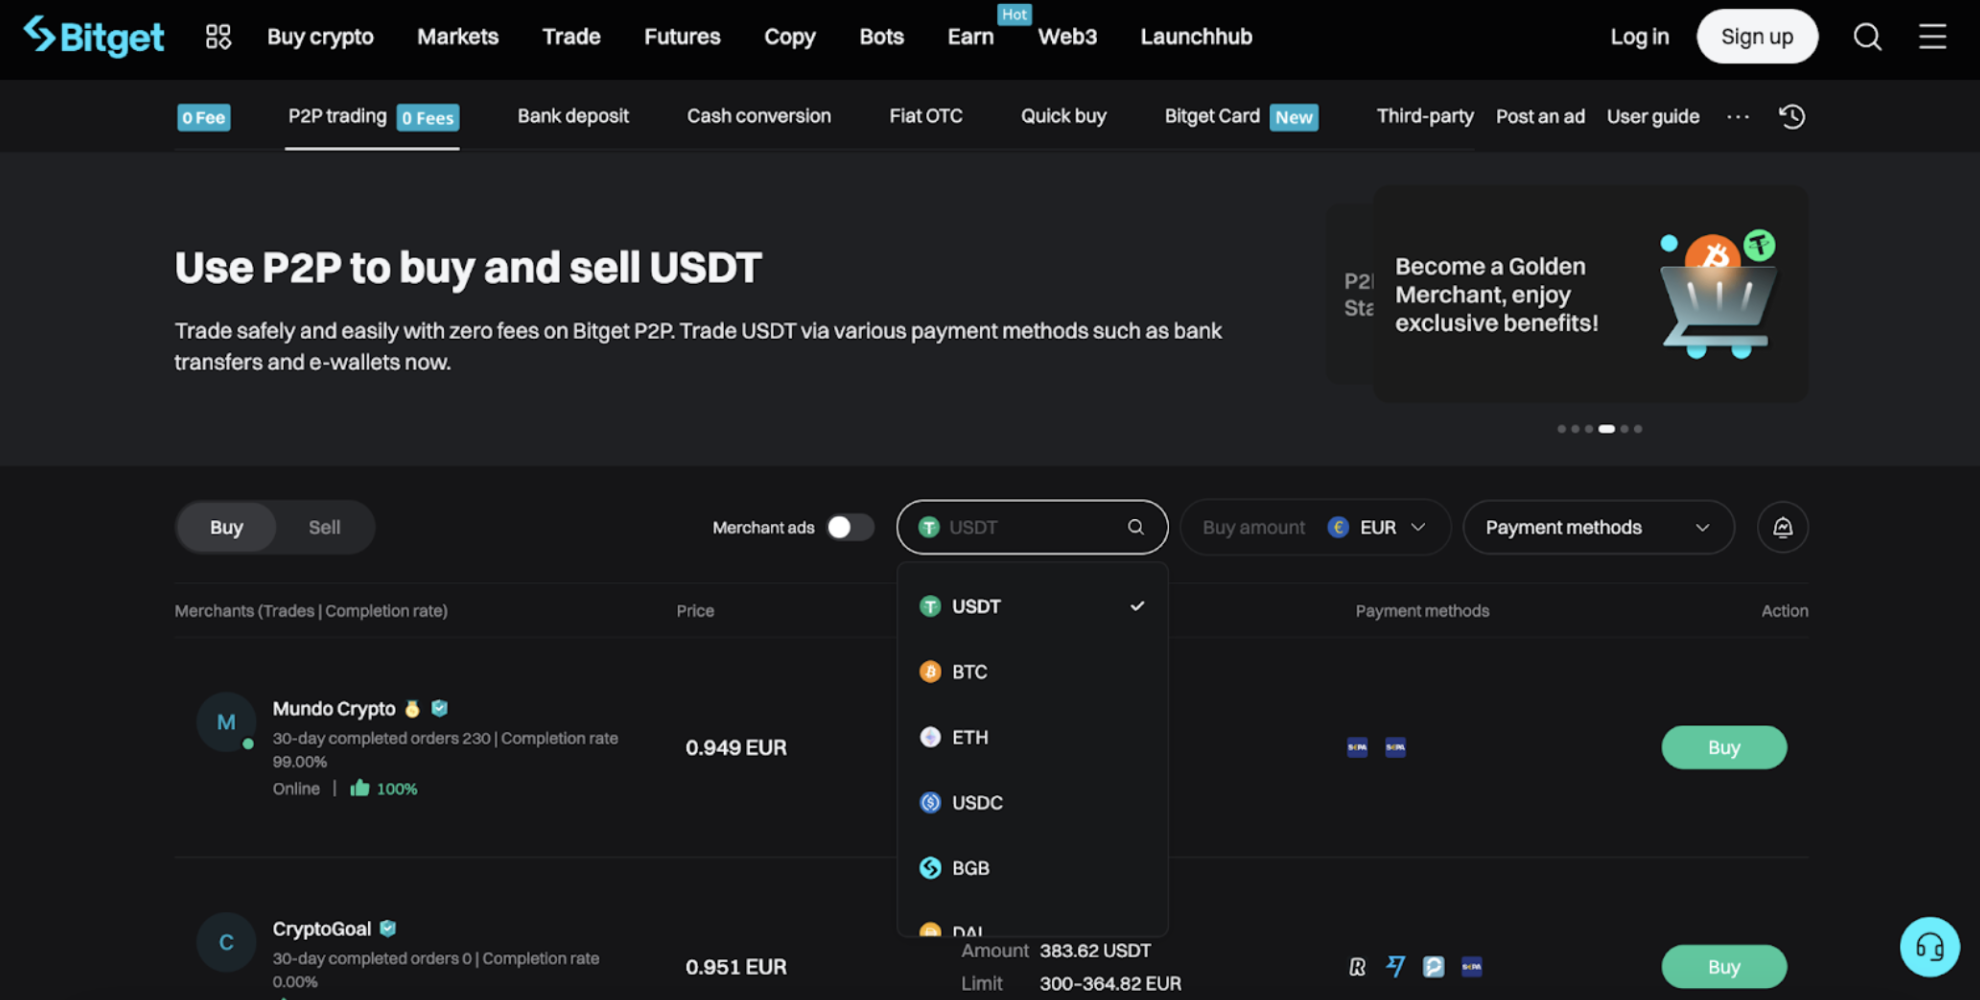Open Become a Golden Merchant banner
This screenshot has width=1980, height=1000.
pyautogui.click(x=1590, y=294)
